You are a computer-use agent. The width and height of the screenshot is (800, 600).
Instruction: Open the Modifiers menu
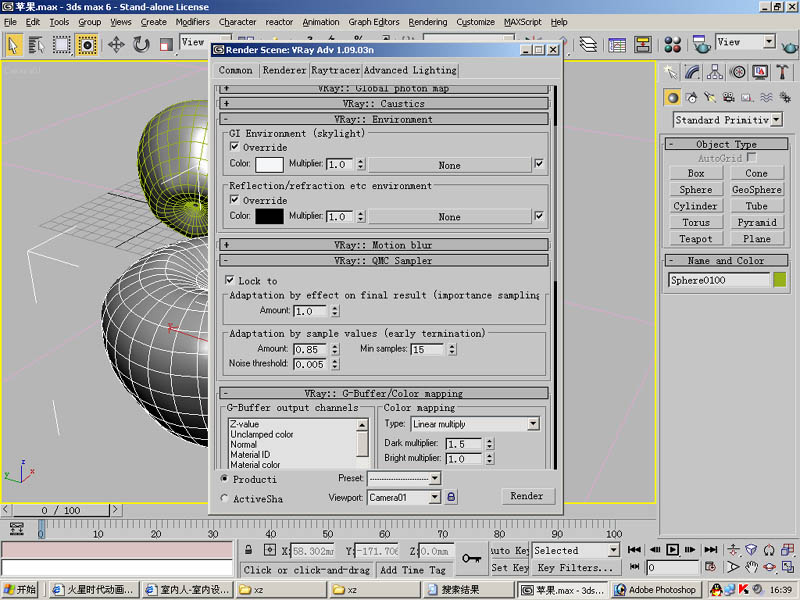click(x=192, y=22)
